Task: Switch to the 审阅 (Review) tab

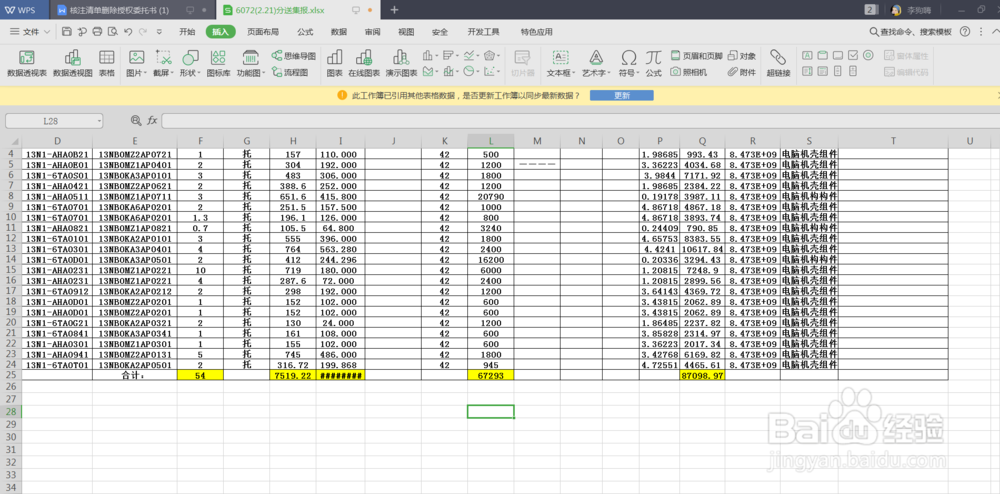Action: (x=372, y=32)
